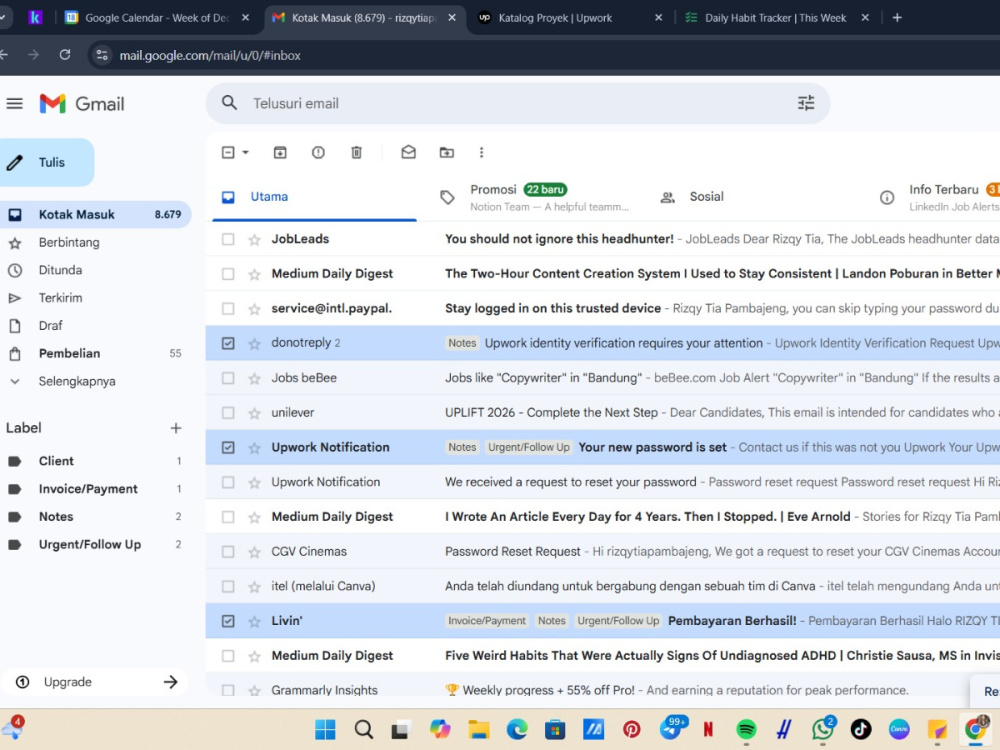Click the search options filter icon
The image size is (1000, 750).
point(805,103)
